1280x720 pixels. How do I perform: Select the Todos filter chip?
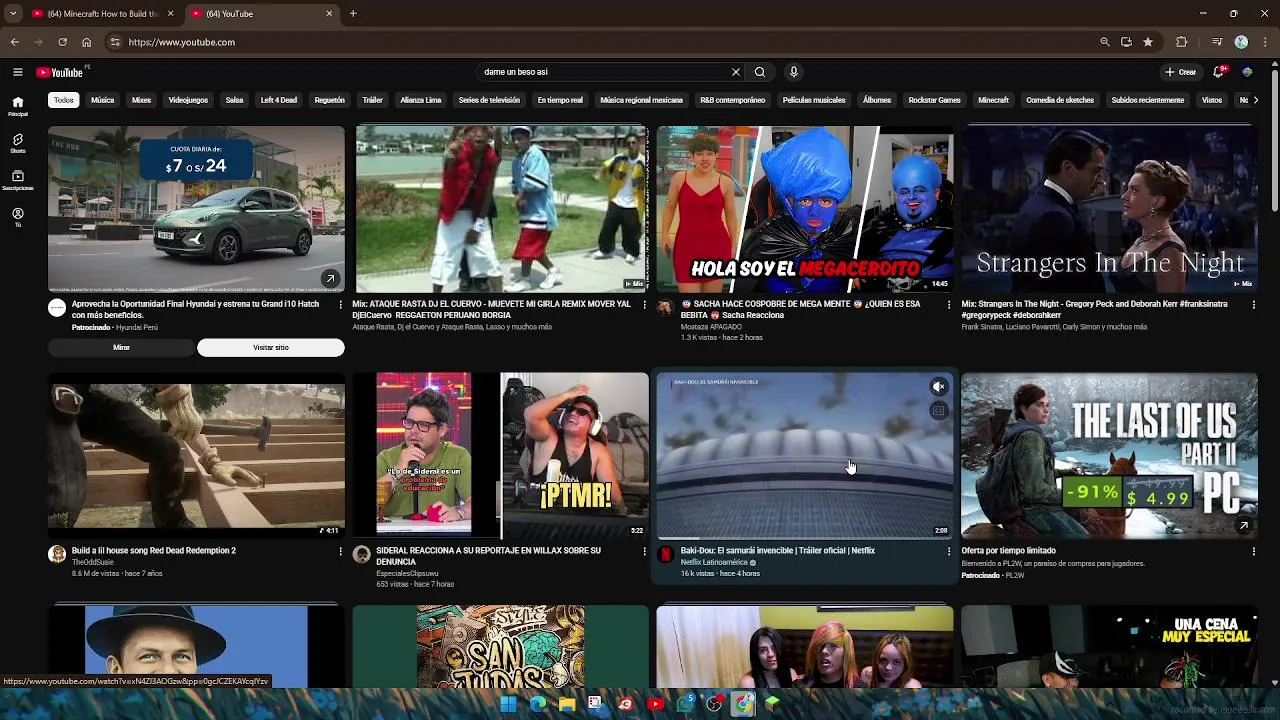[x=64, y=100]
